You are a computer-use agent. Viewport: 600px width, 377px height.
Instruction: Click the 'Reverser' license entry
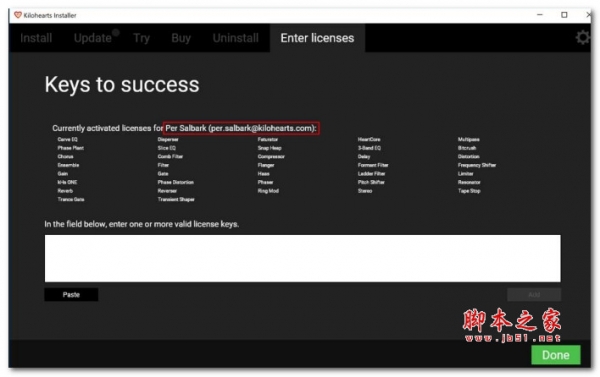point(167,191)
